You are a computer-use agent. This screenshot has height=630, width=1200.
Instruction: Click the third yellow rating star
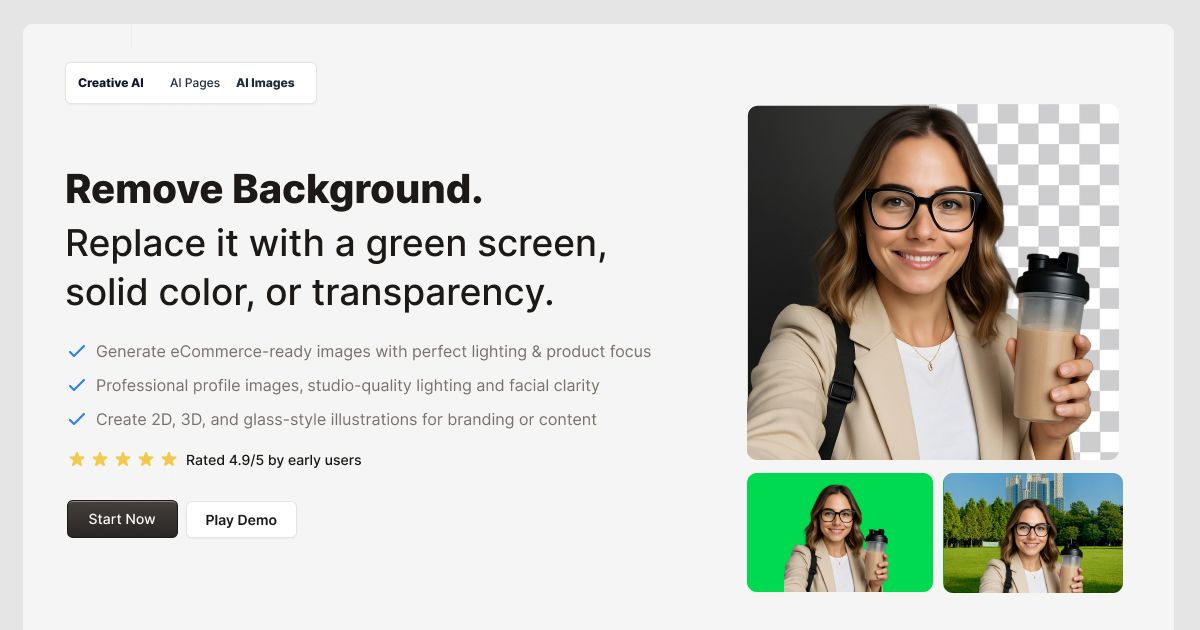click(x=123, y=460)
